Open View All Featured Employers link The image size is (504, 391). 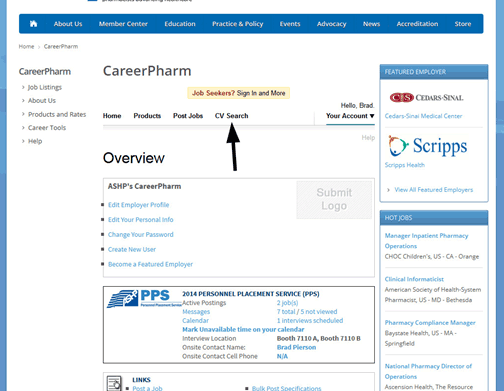coord(434,190)
